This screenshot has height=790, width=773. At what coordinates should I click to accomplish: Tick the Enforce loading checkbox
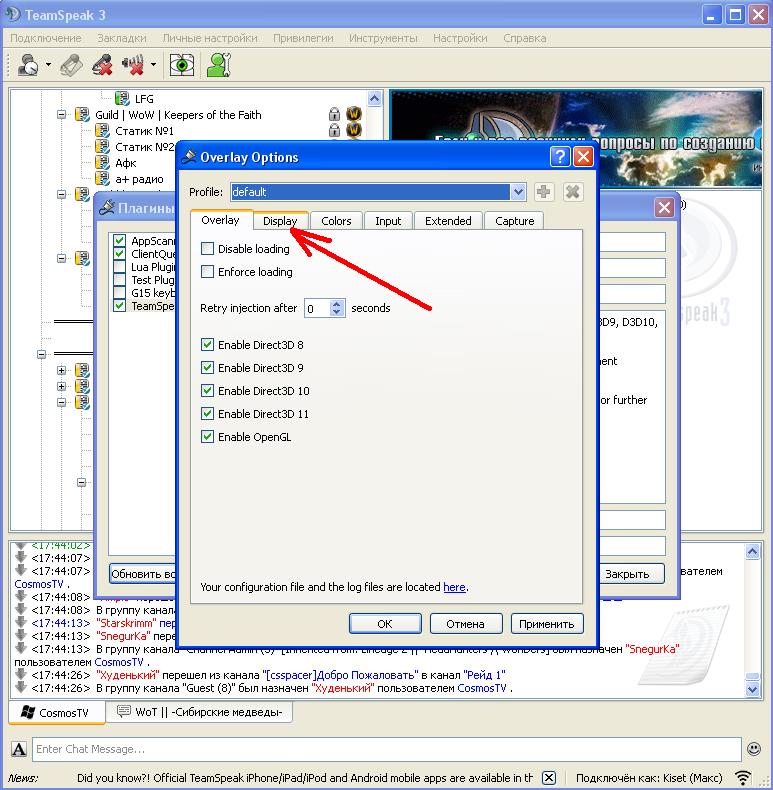(207, 272)
